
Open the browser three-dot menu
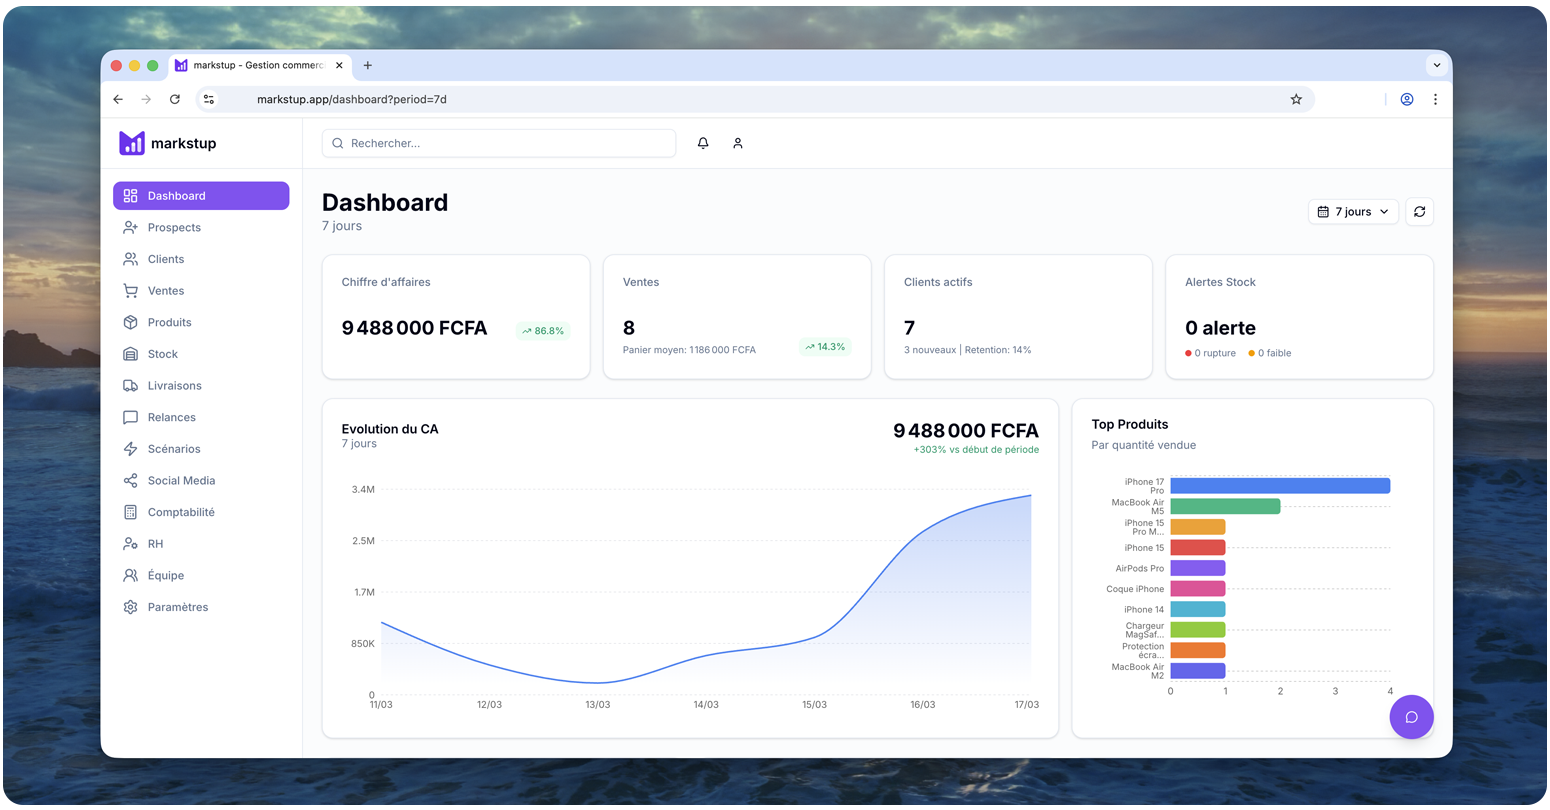pyautogui.click(x=1435, y=99)
